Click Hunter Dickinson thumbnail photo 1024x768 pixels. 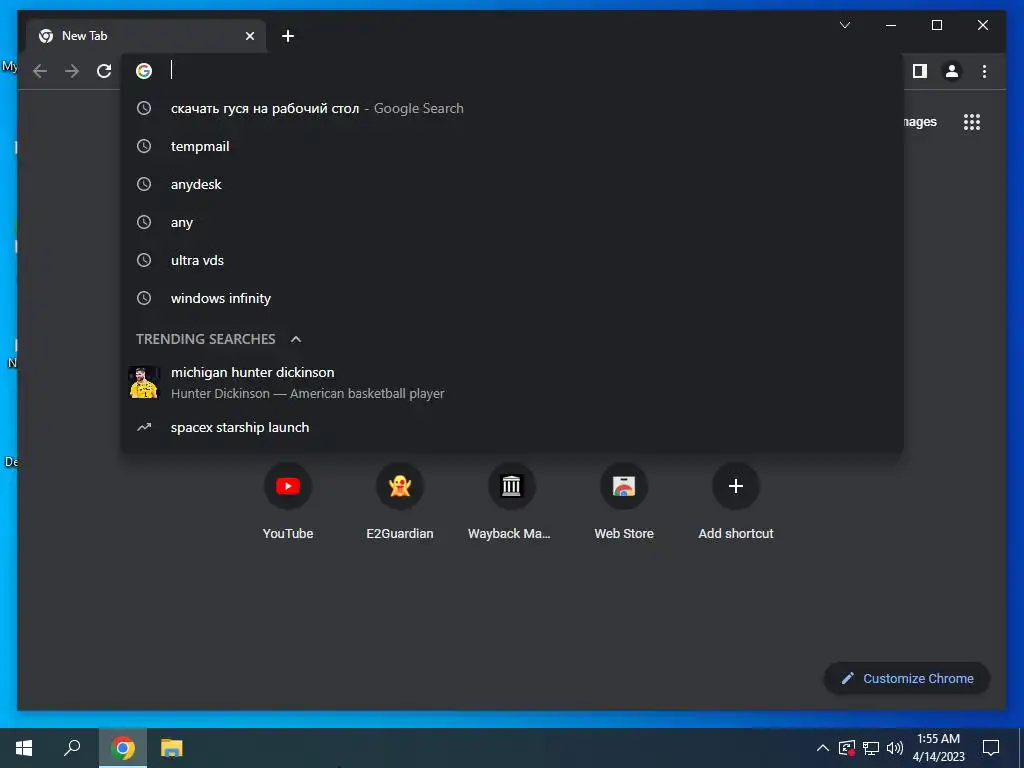coord(144,382)
